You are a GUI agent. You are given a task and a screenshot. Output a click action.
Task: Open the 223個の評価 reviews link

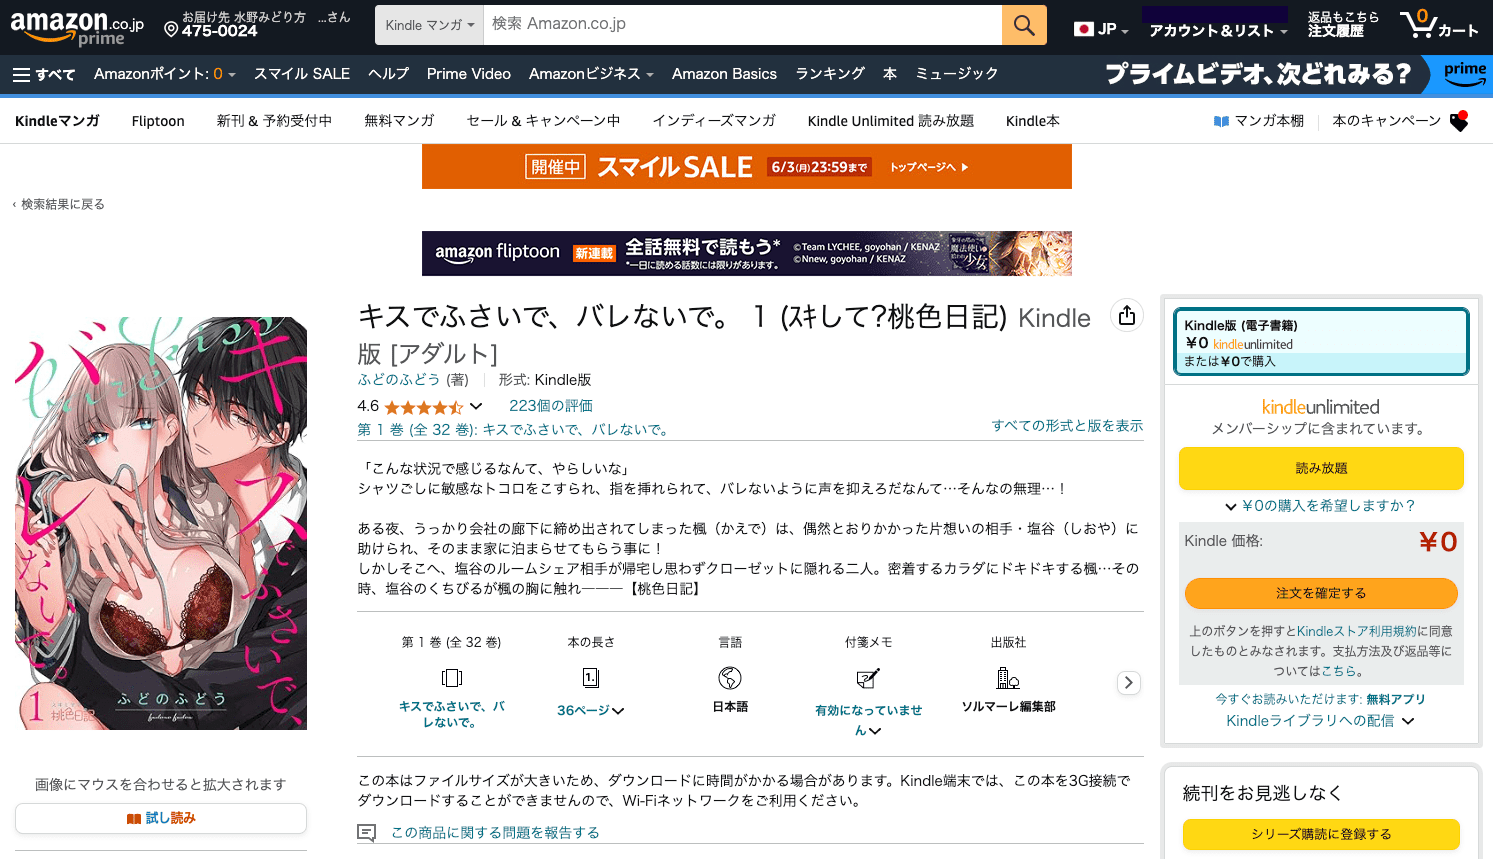pos(550,406)
